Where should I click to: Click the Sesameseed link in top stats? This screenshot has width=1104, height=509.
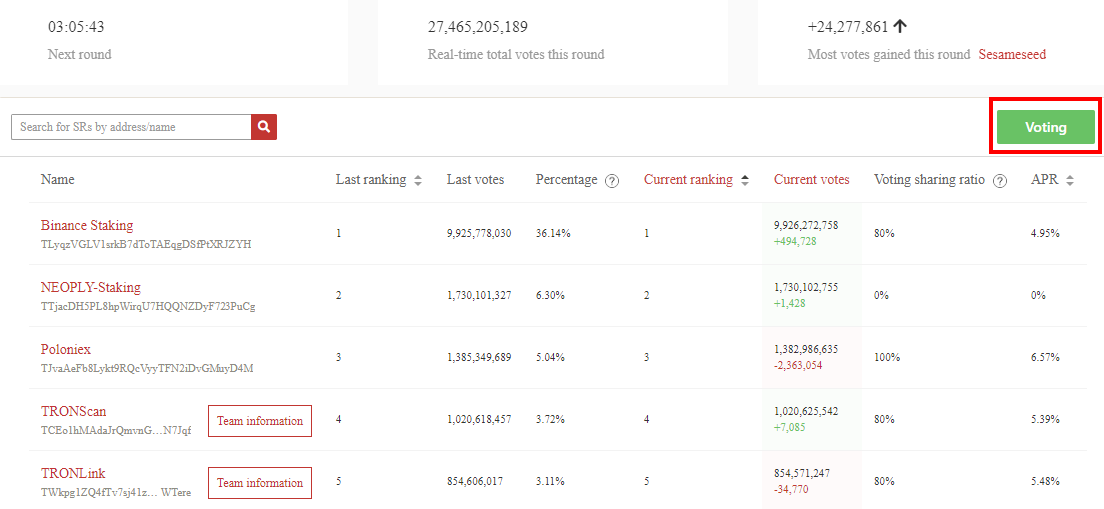pos(1012,54)
